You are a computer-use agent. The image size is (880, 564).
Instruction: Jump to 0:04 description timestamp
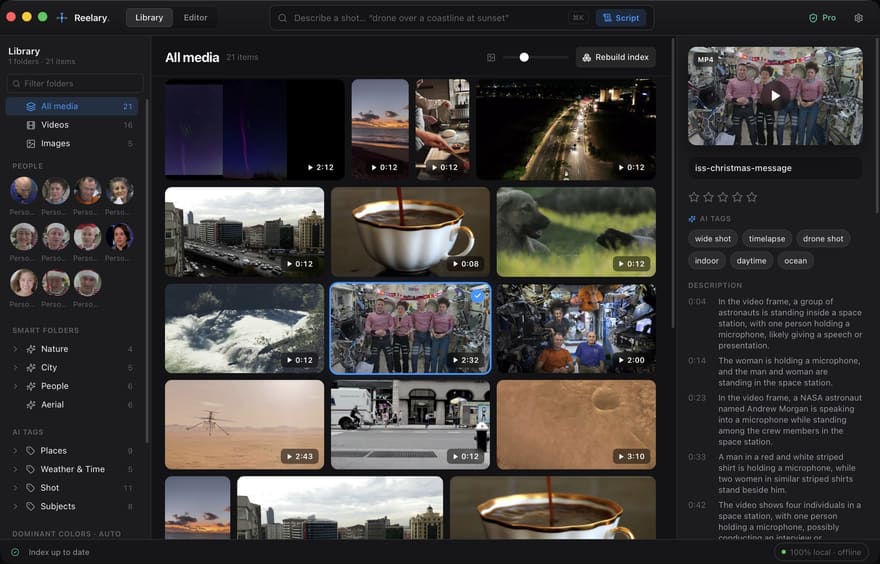pos(697,302)
